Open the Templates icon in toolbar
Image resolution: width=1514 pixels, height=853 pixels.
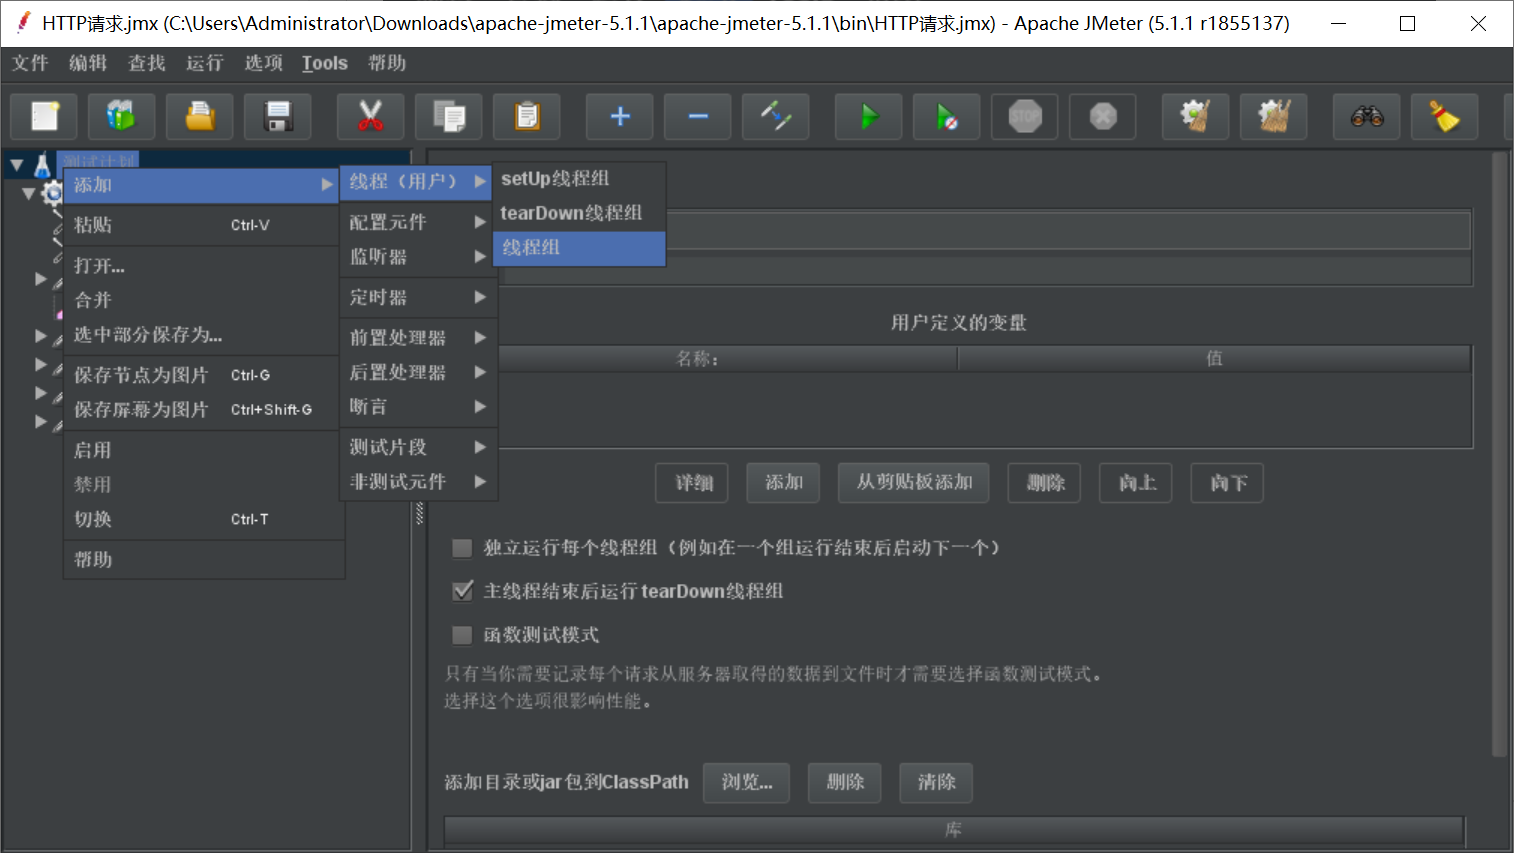coord(121,117)
